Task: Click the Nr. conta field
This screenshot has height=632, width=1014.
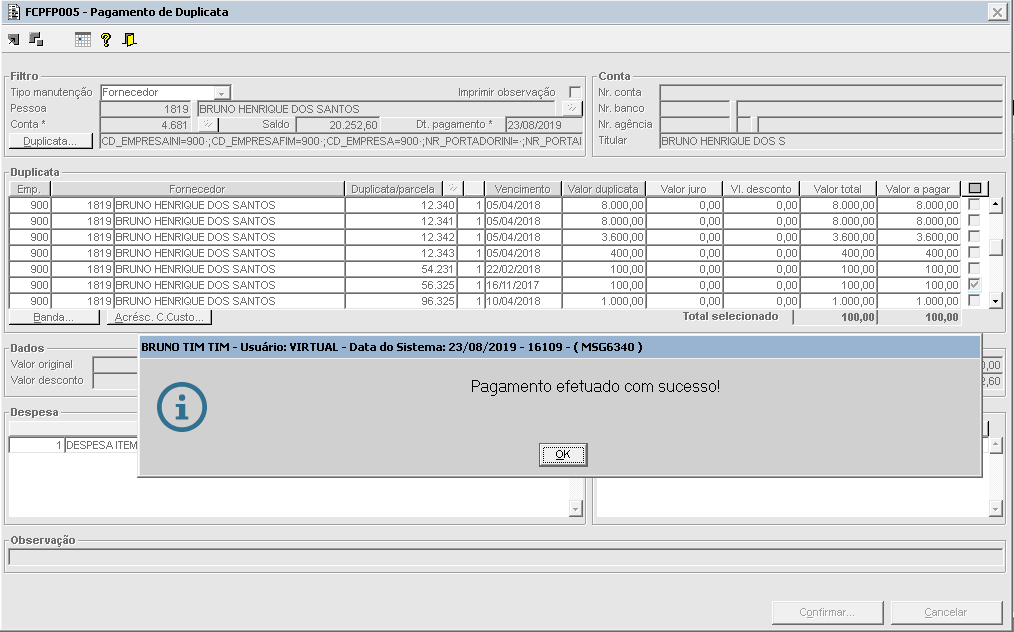Action: tap(831, 93)
